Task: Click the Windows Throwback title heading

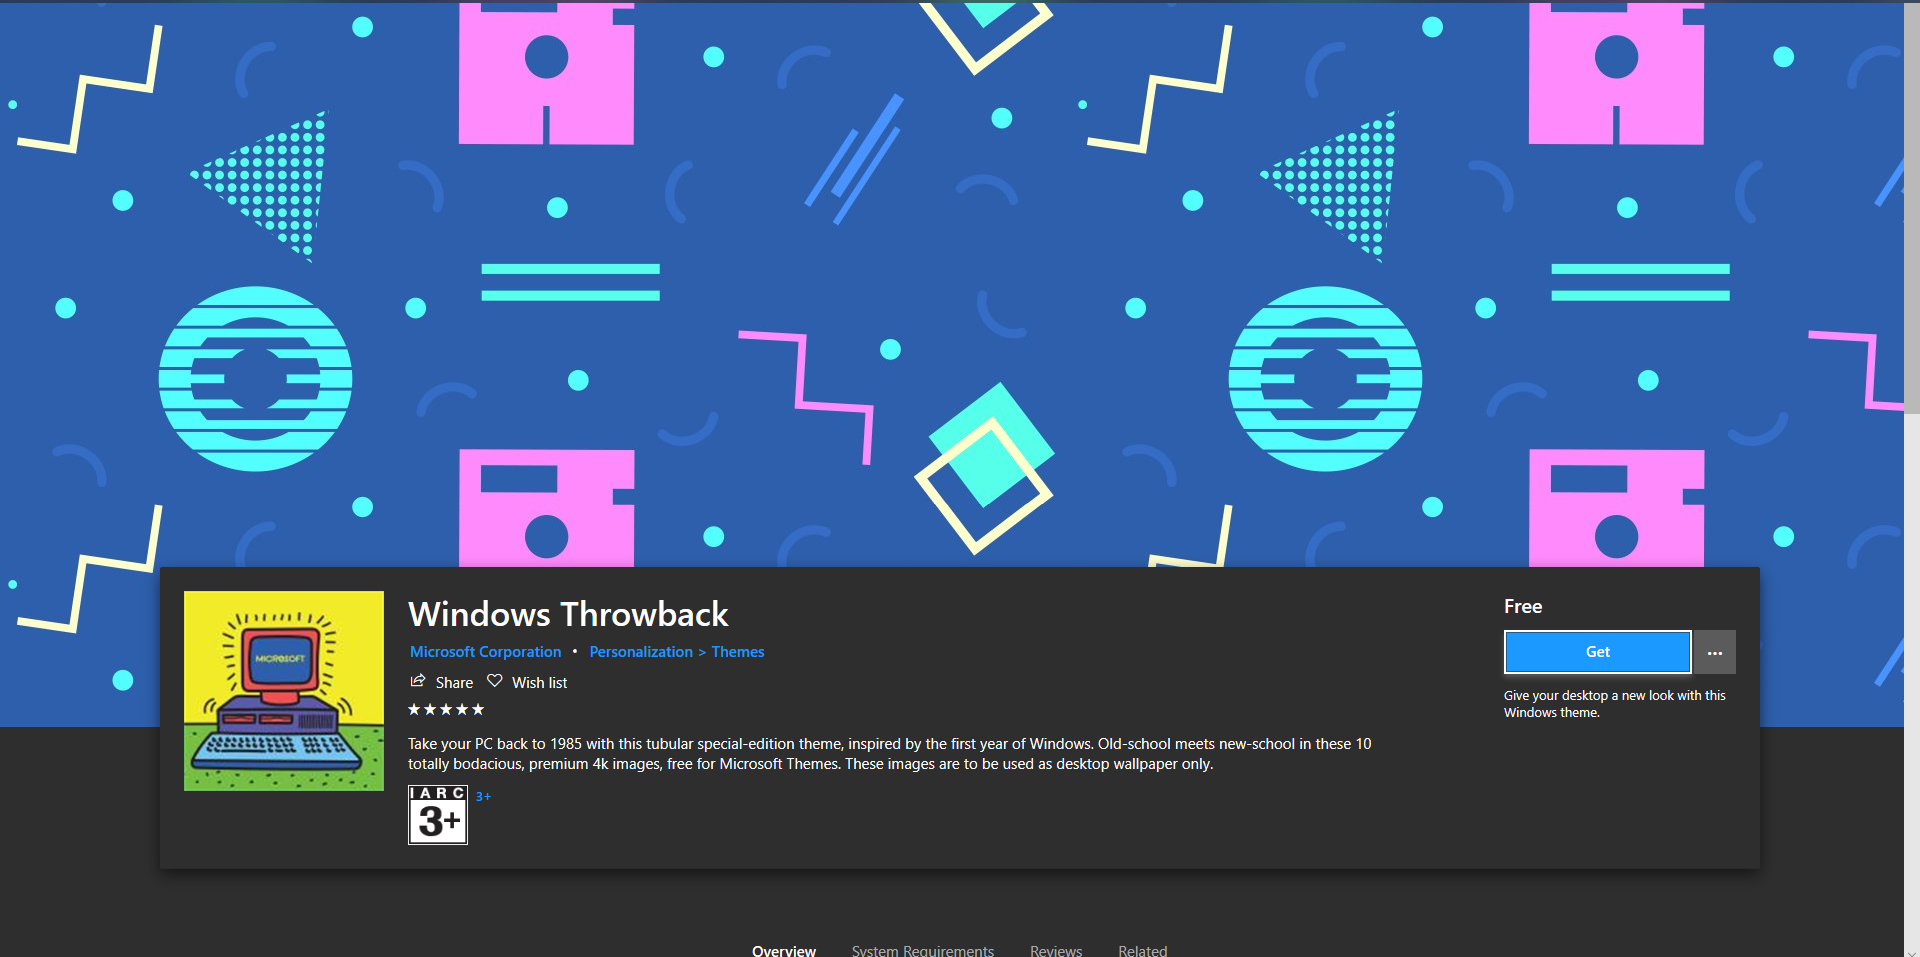Action: pyautogui.click(x=567, y=614)
